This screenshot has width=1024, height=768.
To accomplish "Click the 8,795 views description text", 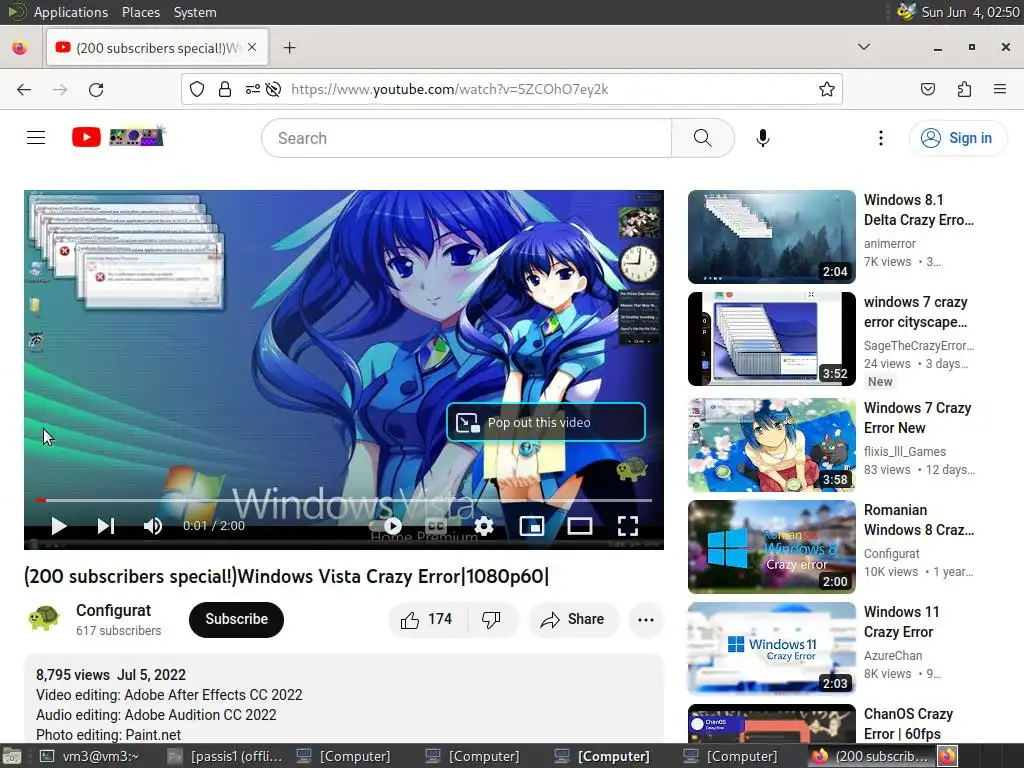I will point(73,675).
